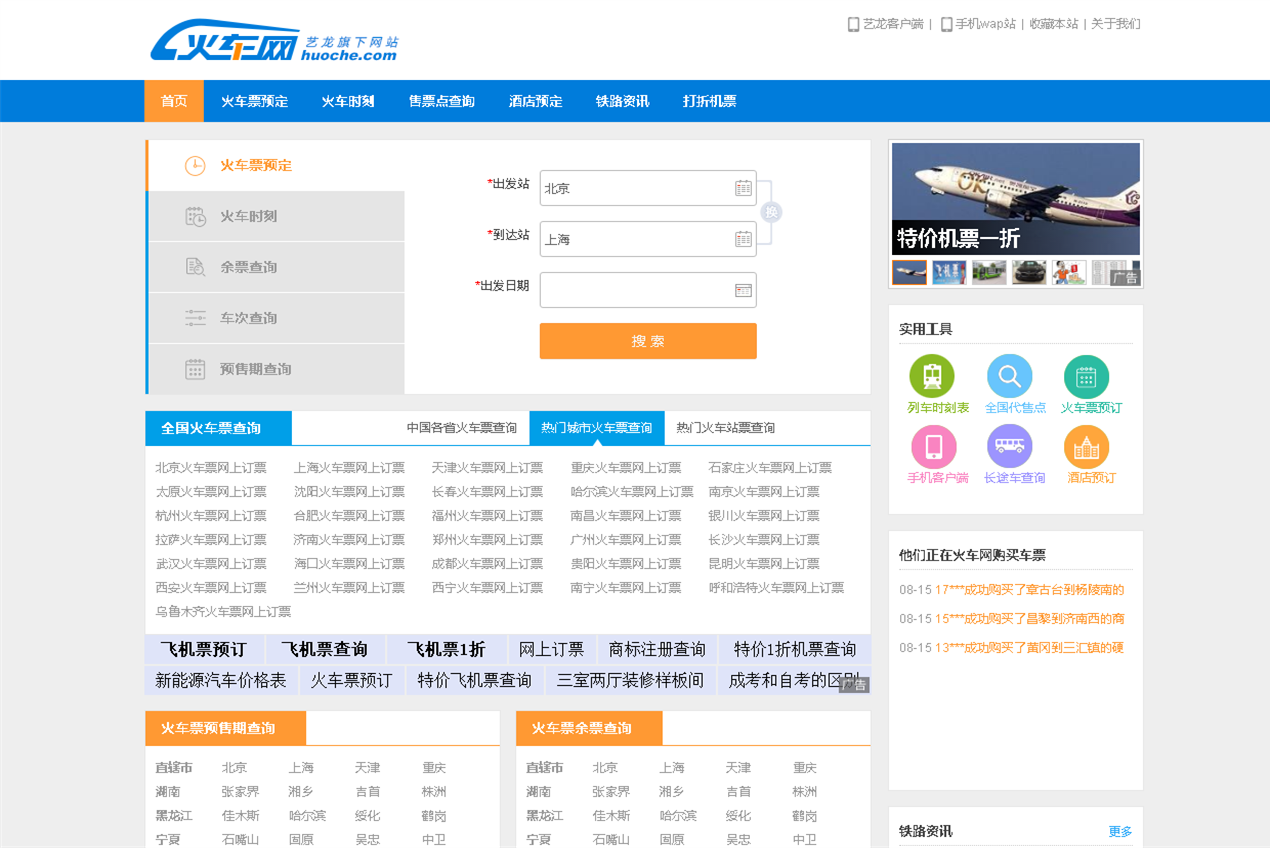Open the date picker icon in 出发日期 field

(x=743, y=290)
